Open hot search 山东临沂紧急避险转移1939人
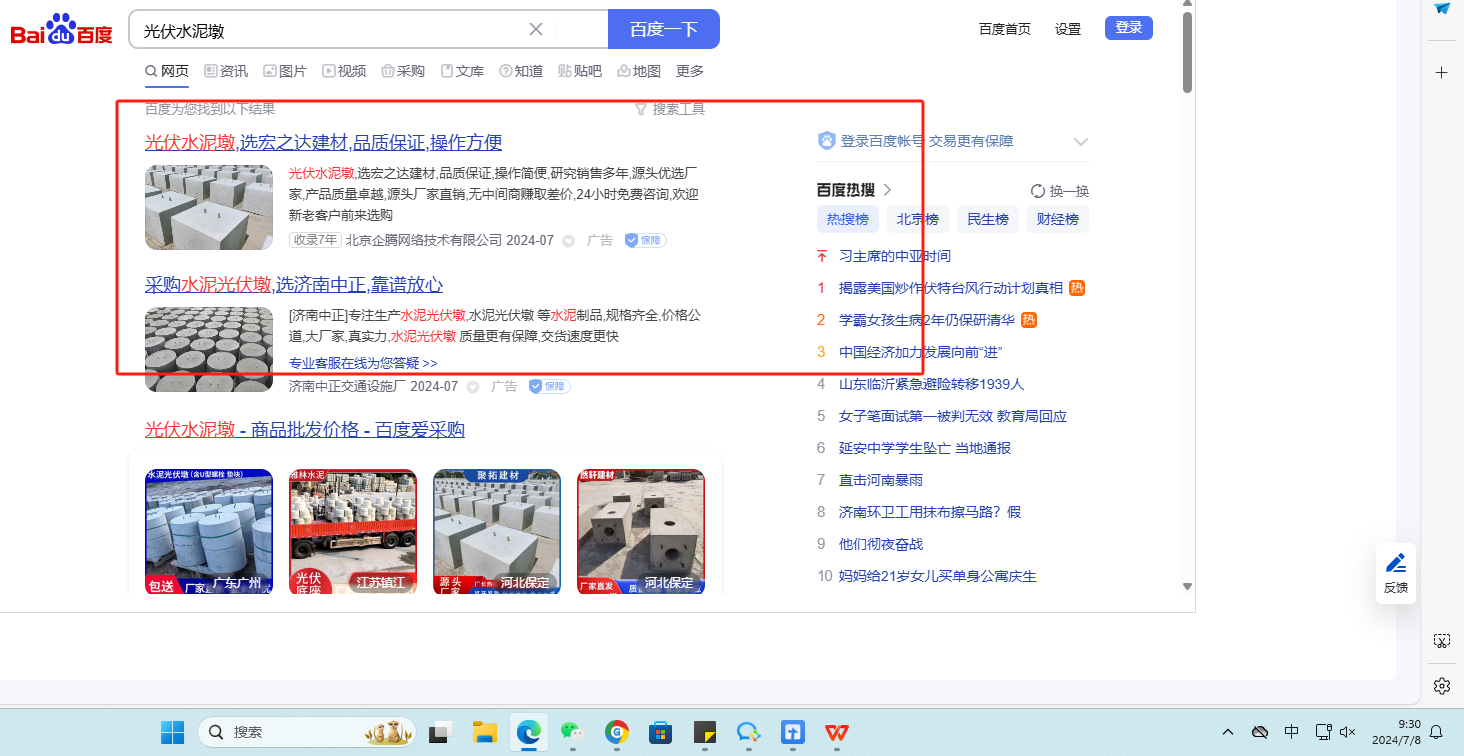Screen dimensions: 1464x756 click(x=932, y=384)
